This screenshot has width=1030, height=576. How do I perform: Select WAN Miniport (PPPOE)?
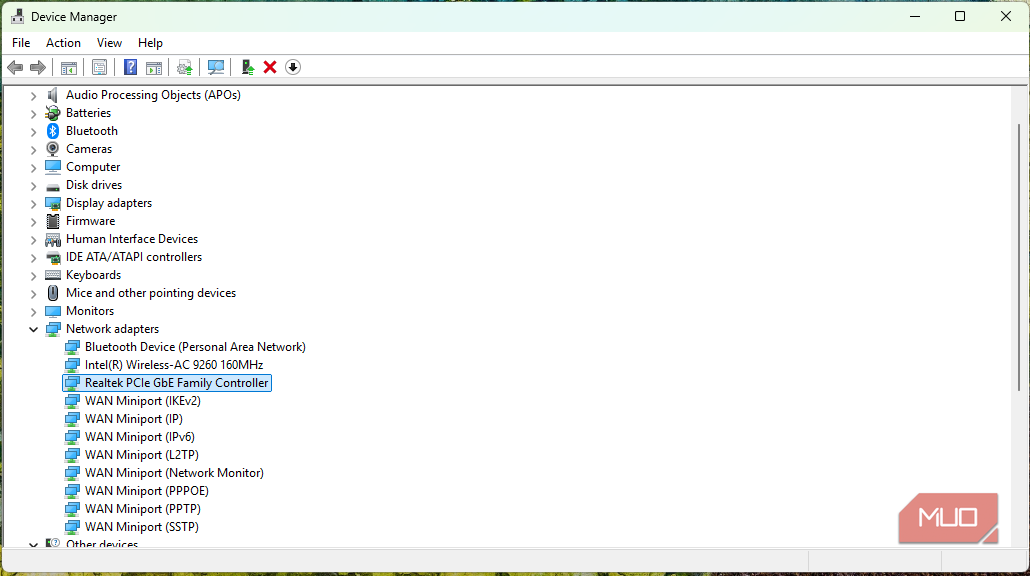[146, 491]
